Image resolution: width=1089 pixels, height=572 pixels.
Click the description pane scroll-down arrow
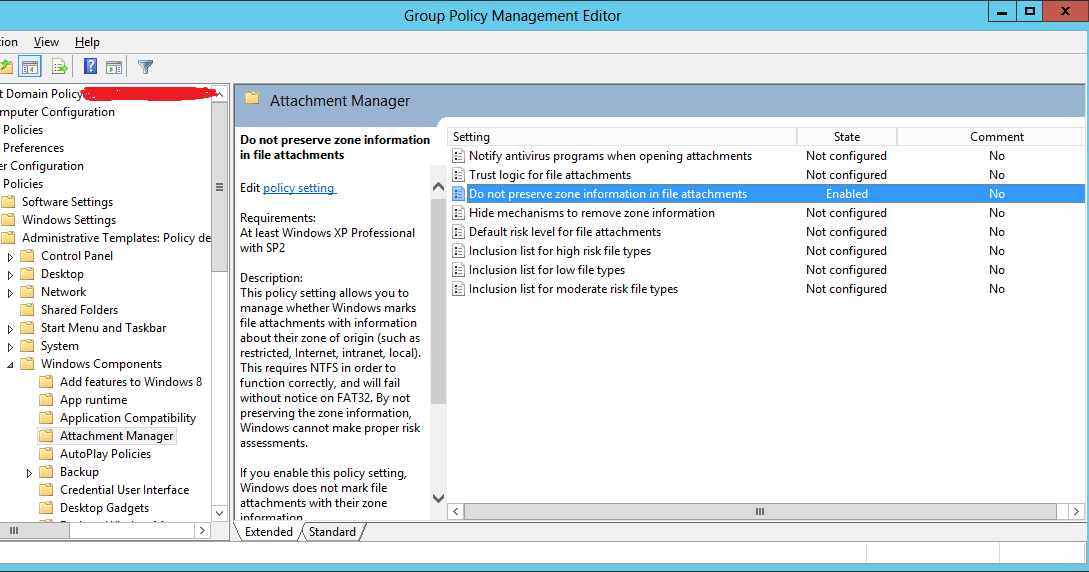point(438,498)
